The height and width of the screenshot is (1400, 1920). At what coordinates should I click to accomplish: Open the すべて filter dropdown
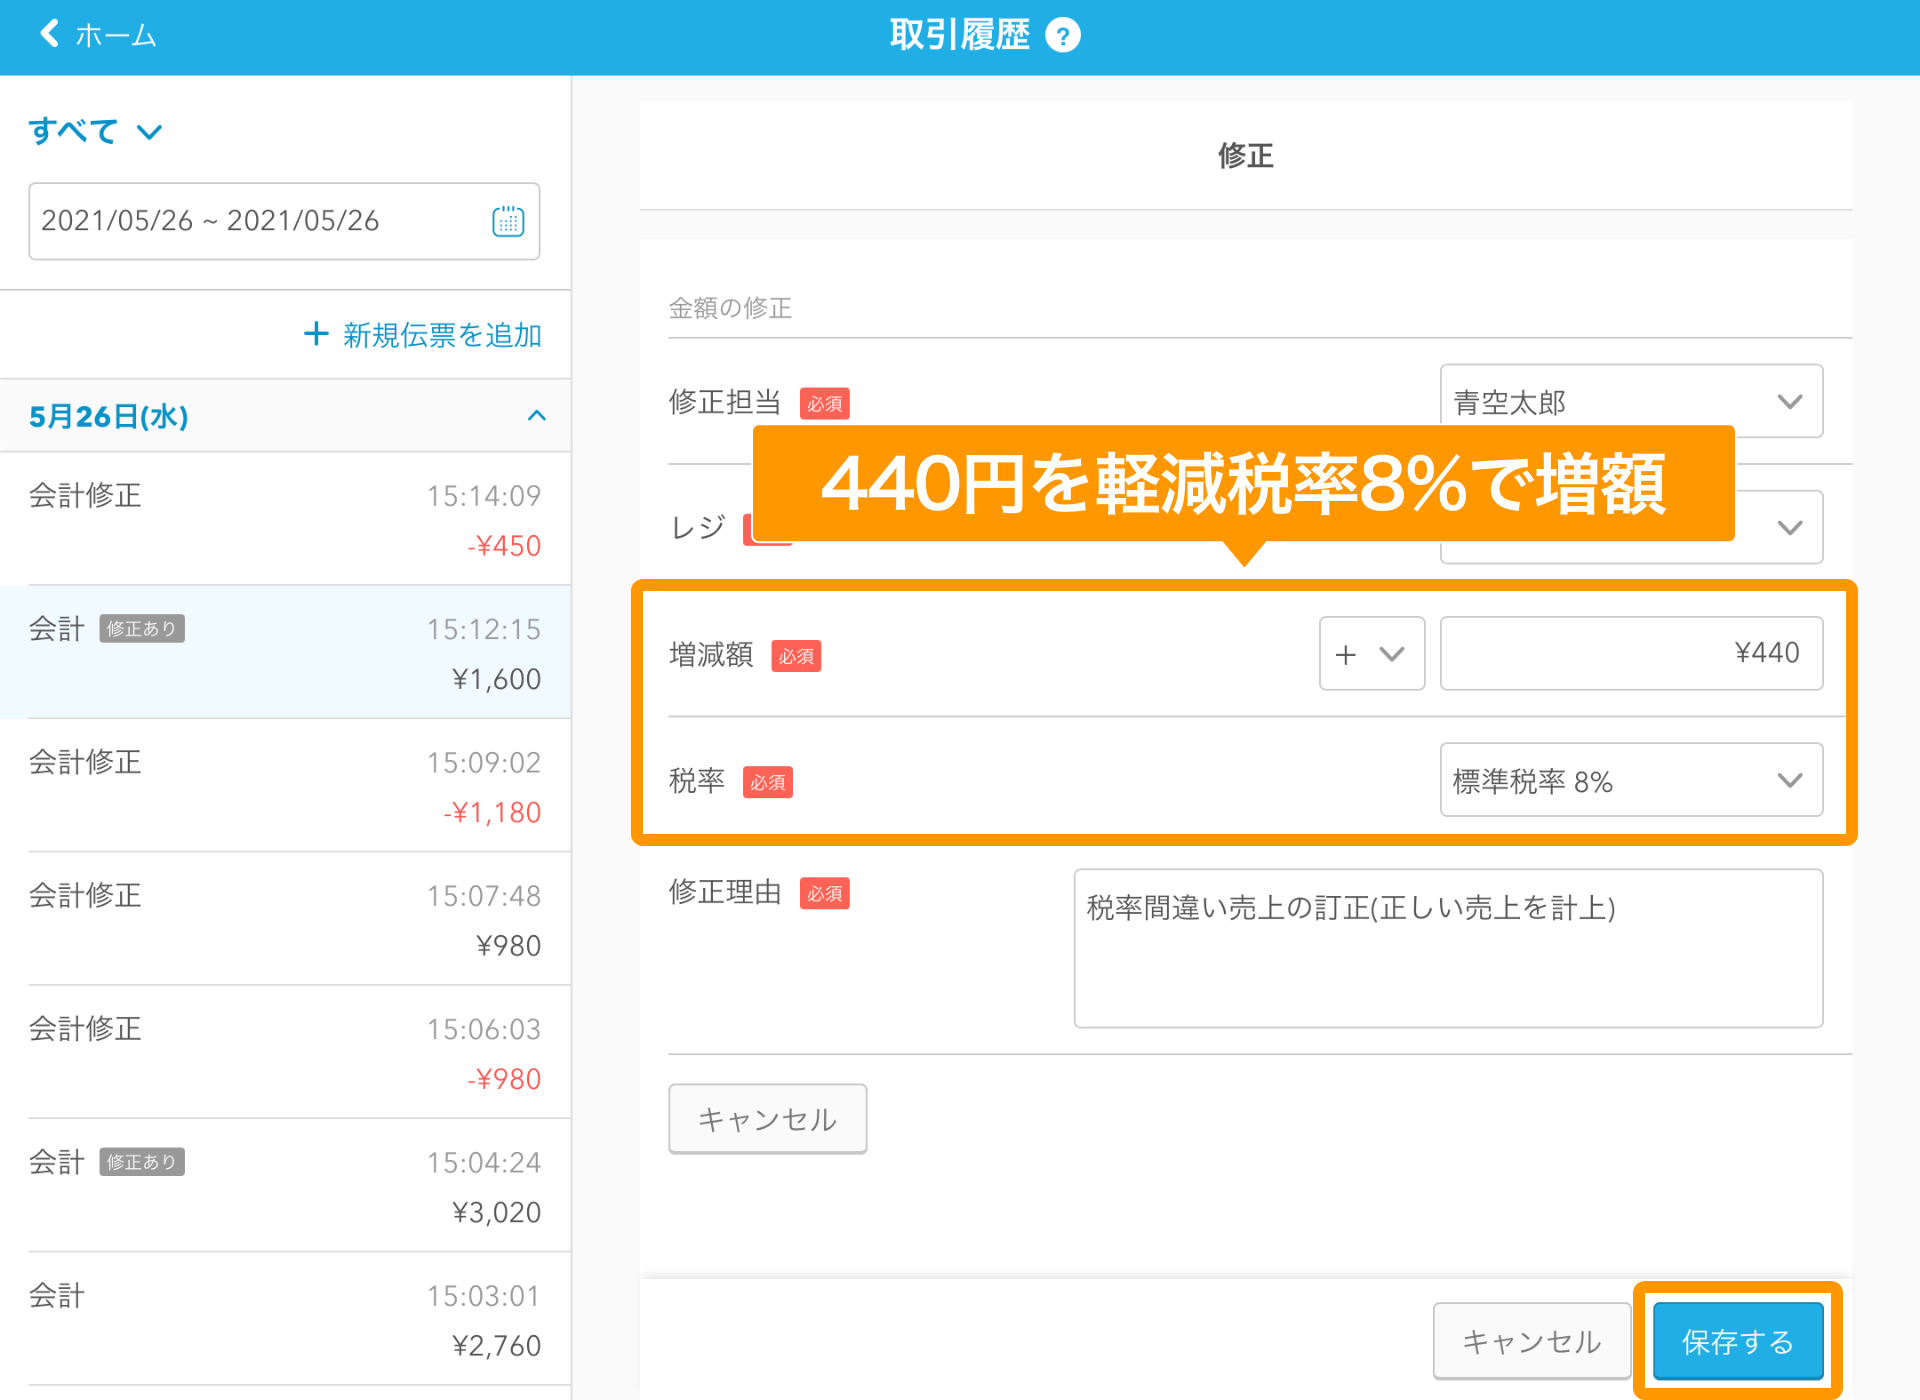pyautogui.click(x=95, y=131)
